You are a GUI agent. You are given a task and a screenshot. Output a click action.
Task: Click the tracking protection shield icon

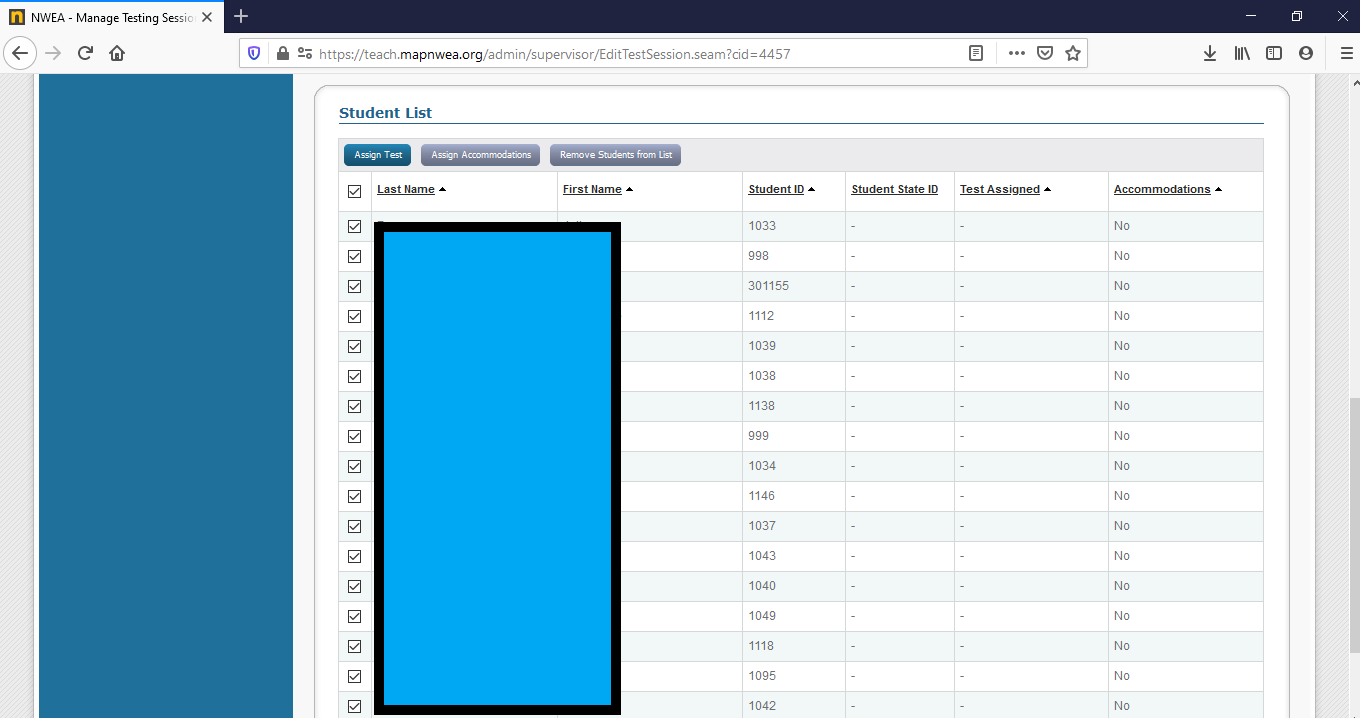pyautogui.click(x=255, y=53)
